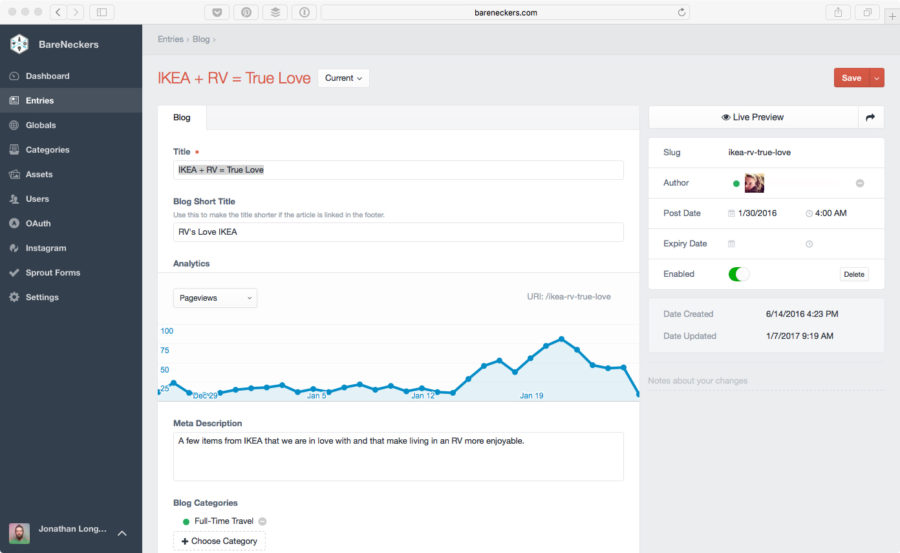Remove the Full-Time Travel category
The image size is (900, 553).
[x=262, y=521]
